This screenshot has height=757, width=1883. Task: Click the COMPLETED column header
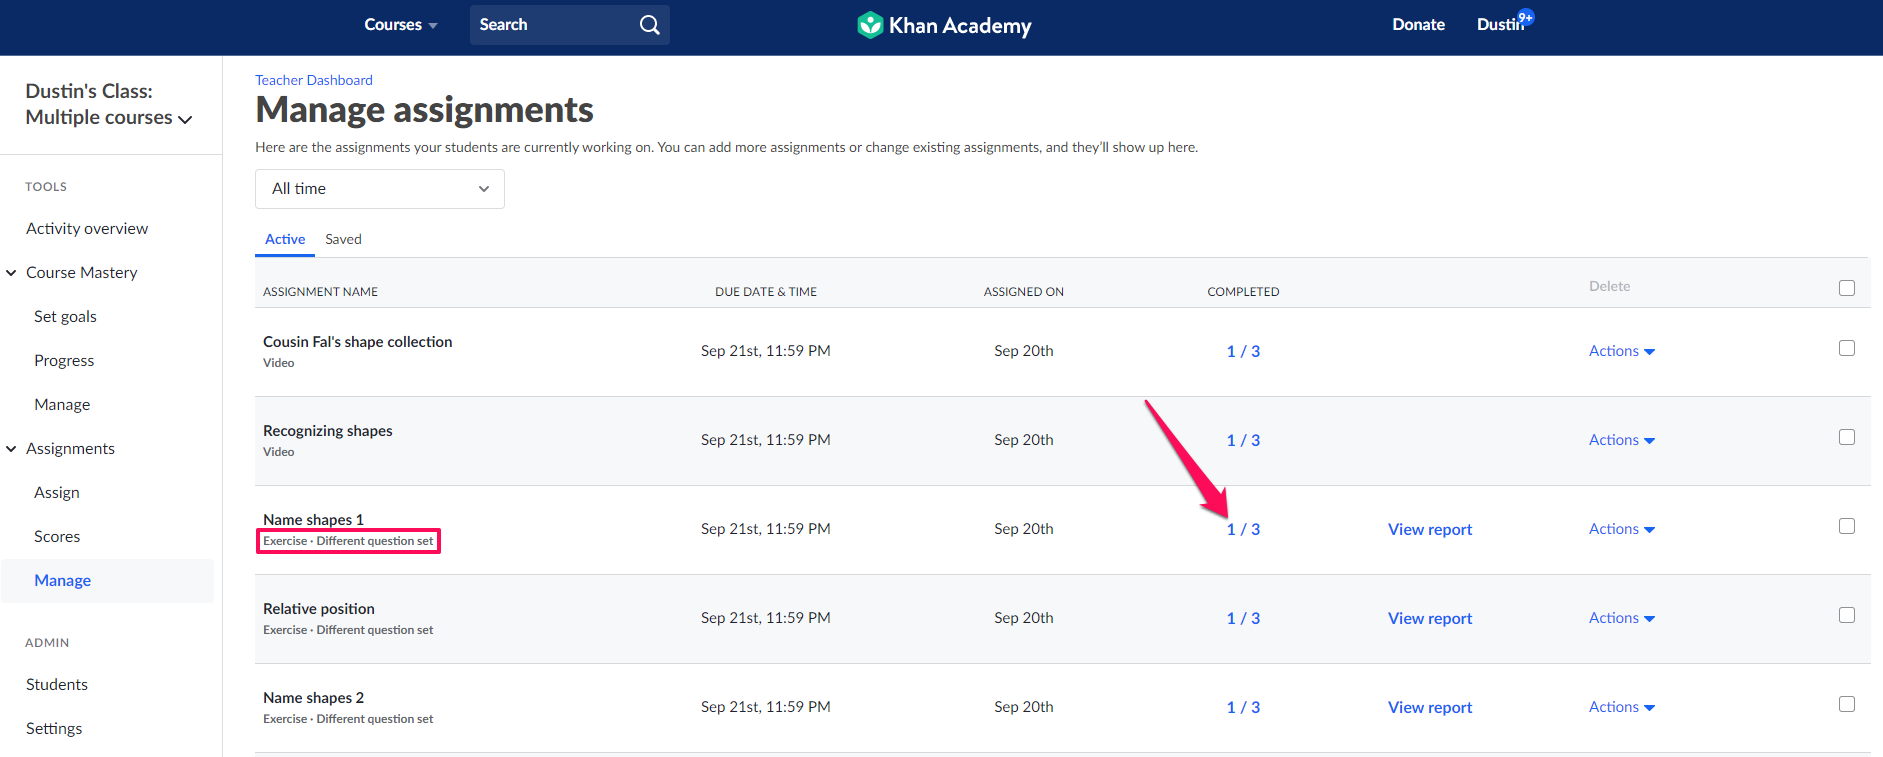[x=1243, y=292]
